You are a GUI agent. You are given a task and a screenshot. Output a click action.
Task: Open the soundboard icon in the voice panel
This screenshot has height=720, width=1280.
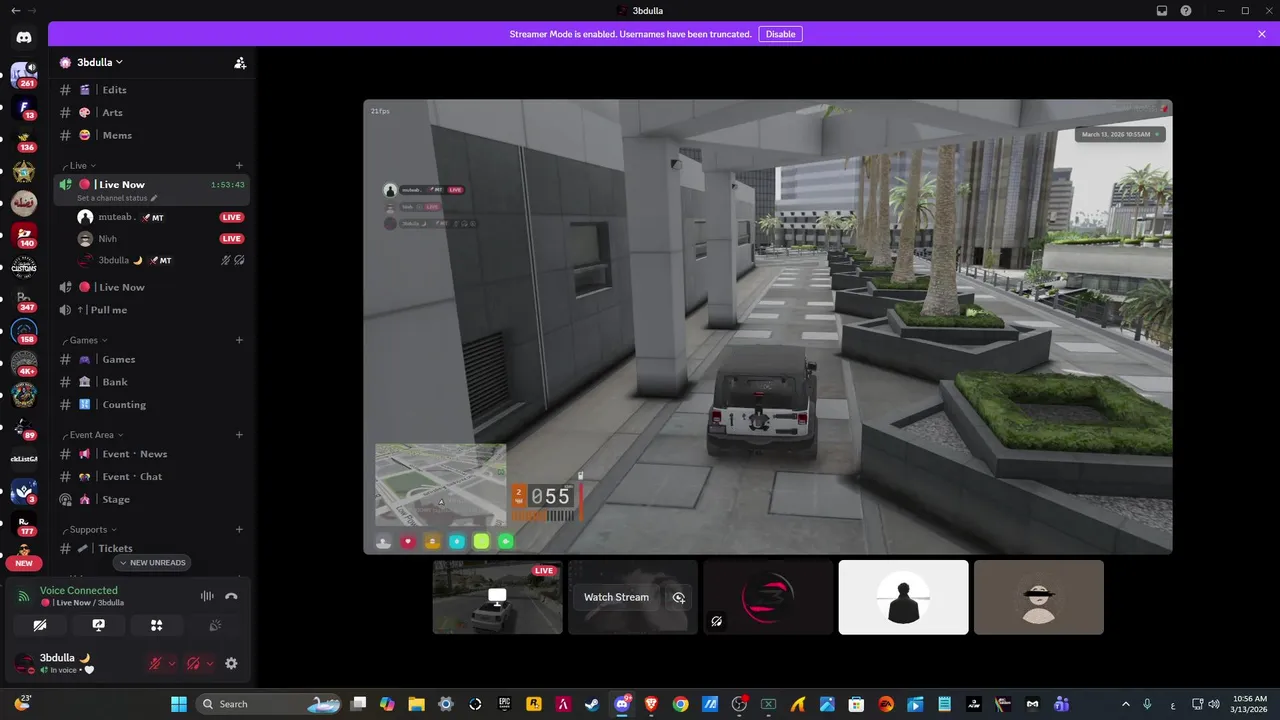[x=214, y=625]
